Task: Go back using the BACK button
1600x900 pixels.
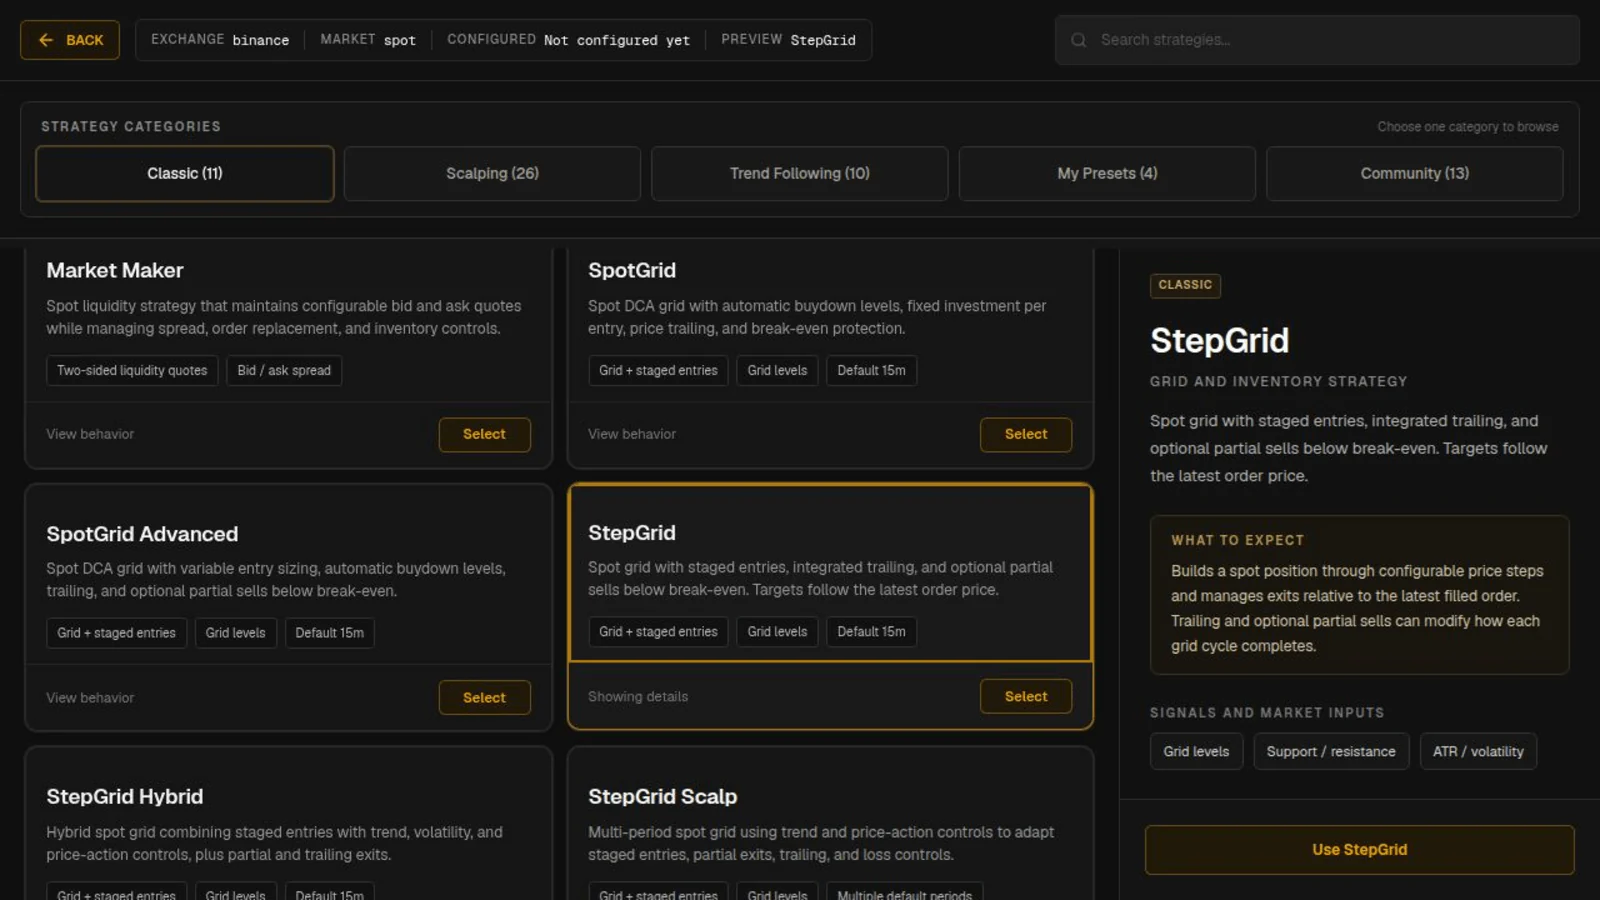Action: 70,40
